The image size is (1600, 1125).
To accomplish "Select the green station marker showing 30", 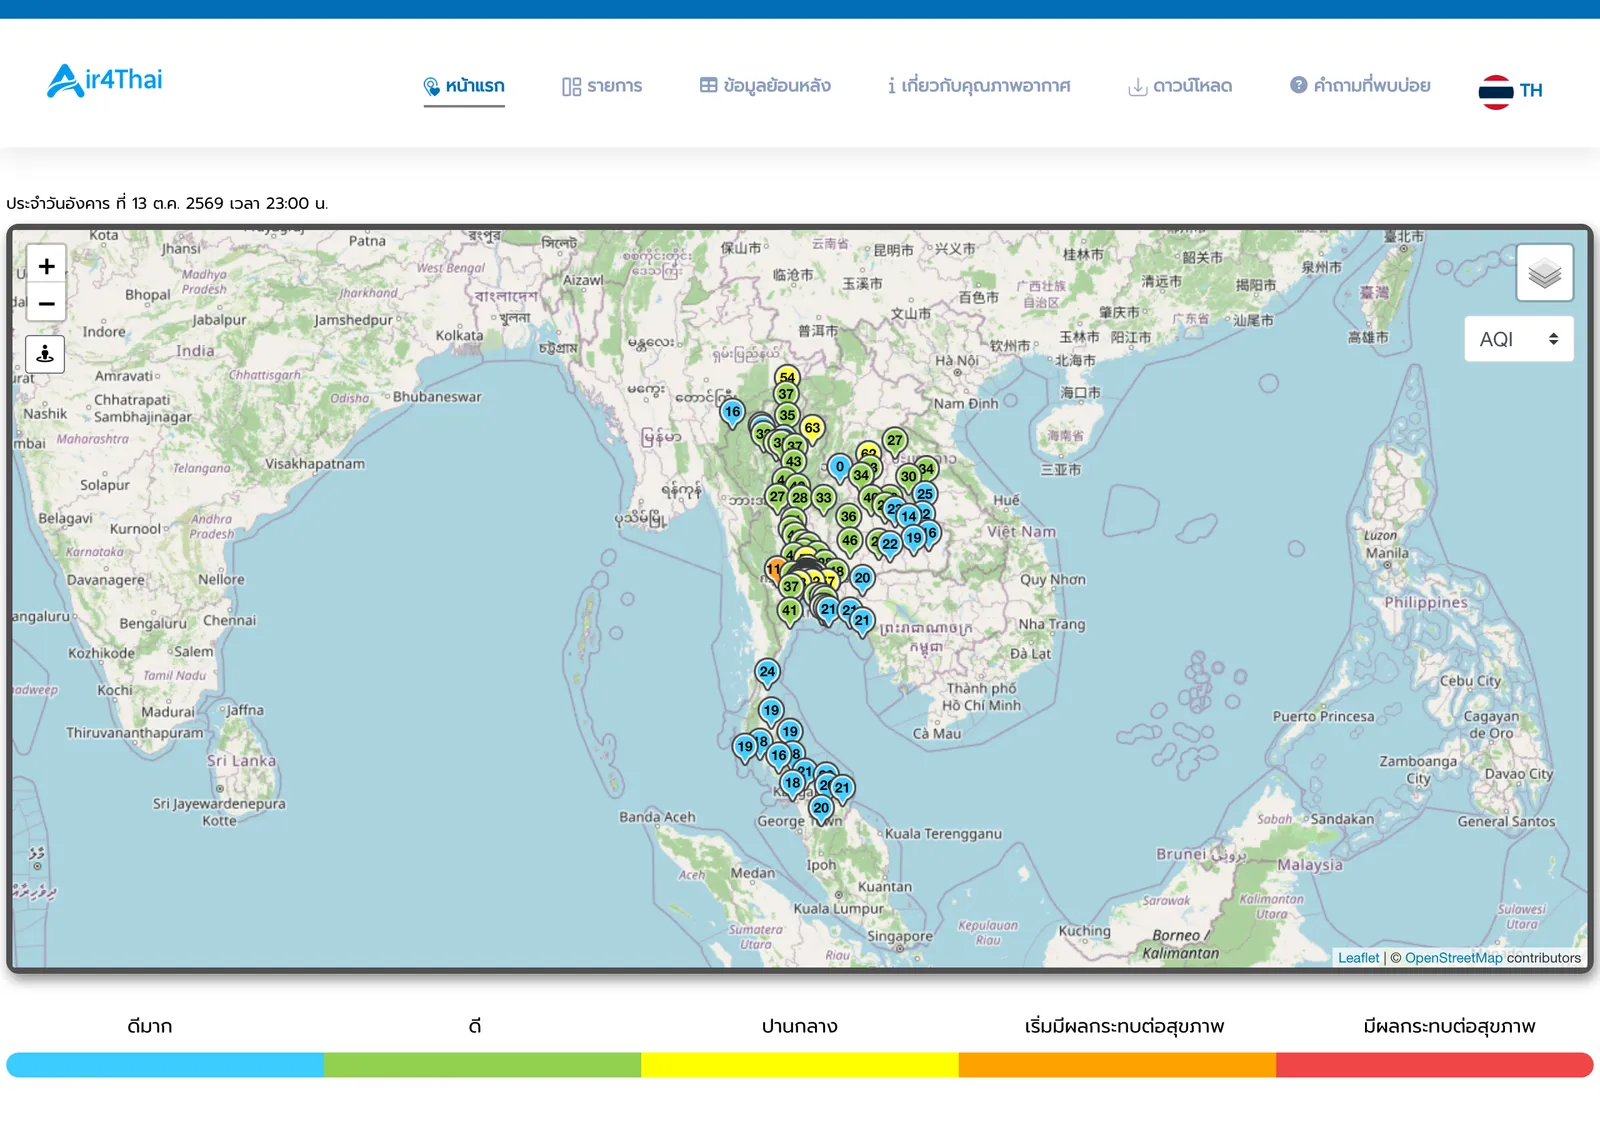I will (x=908, y=478).
